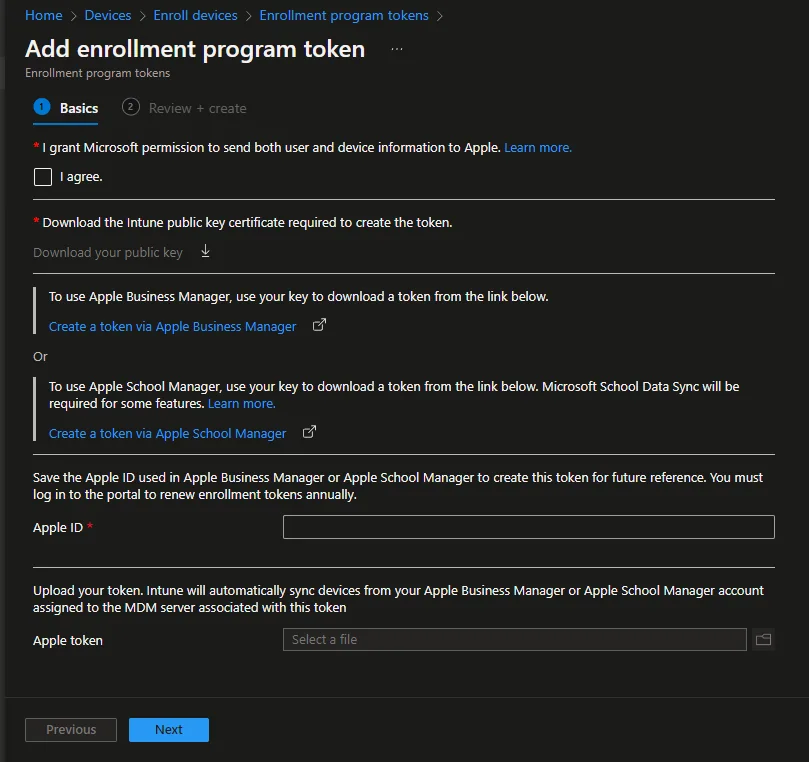Viewport: 809px width, 762px height.
Task: Navigate to Enrollment program tokens breadcrumb
Action: click(344, 15)
